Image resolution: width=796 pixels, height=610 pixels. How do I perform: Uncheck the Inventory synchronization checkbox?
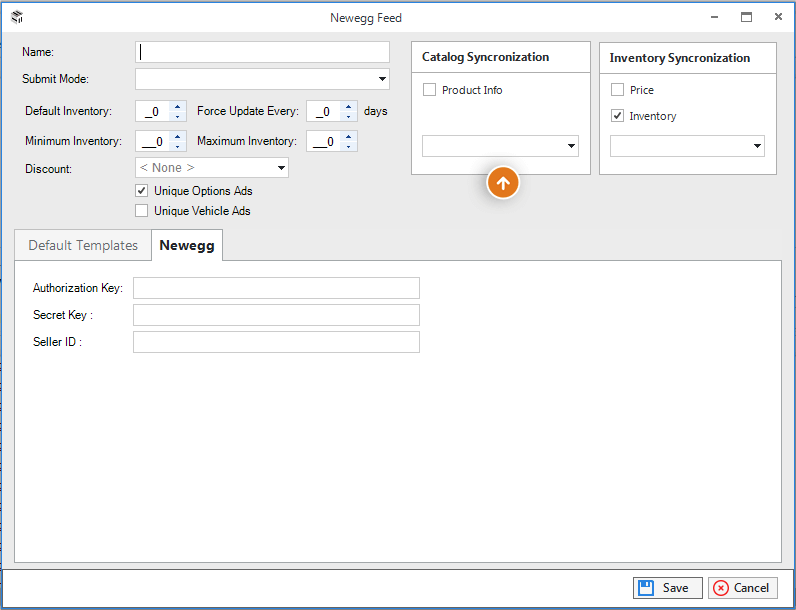pos(617,116)
